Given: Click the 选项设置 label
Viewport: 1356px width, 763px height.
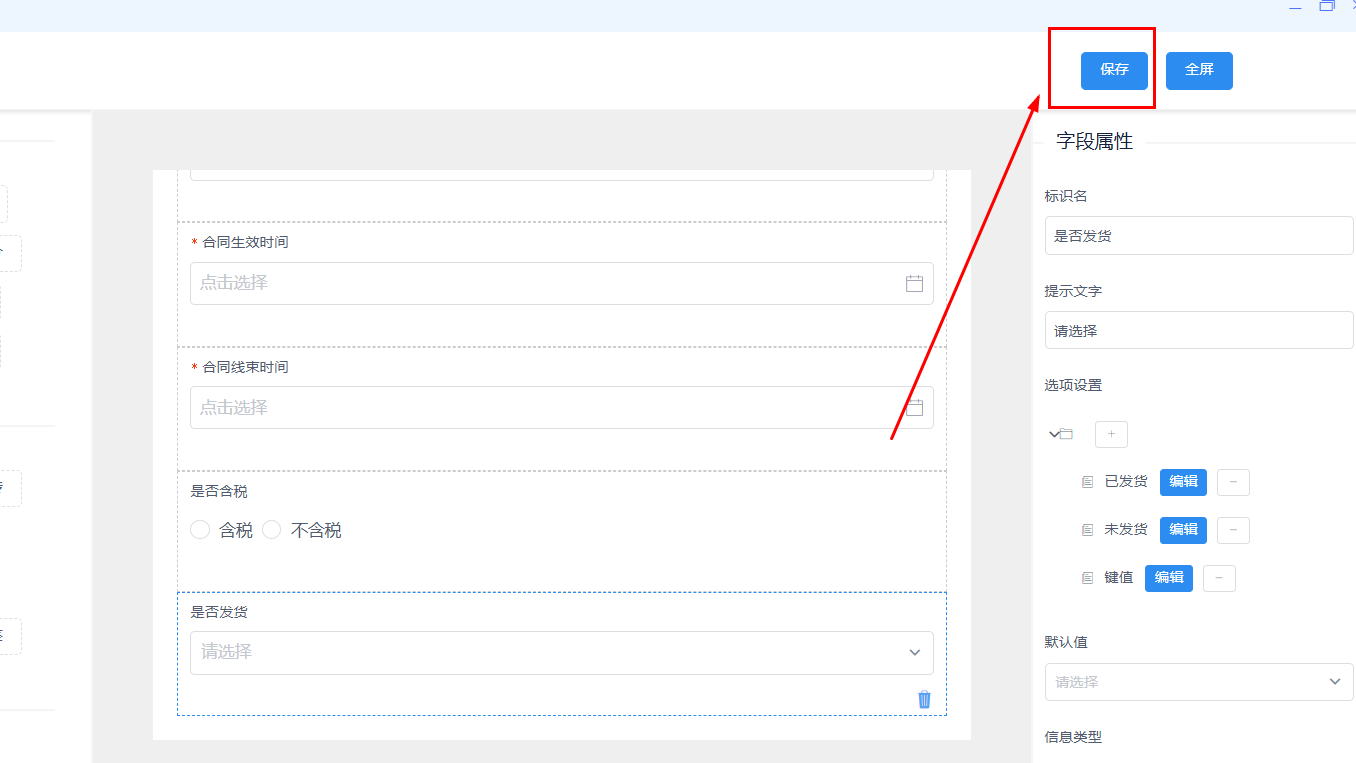Looking at the screenshot, I should tap(1073, 385).
